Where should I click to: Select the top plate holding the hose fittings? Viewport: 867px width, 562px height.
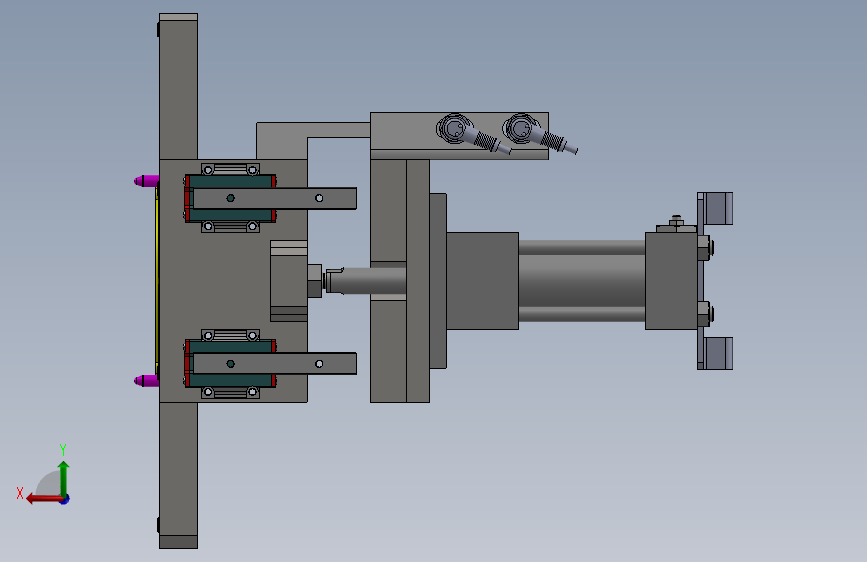[x=459, y=136]
